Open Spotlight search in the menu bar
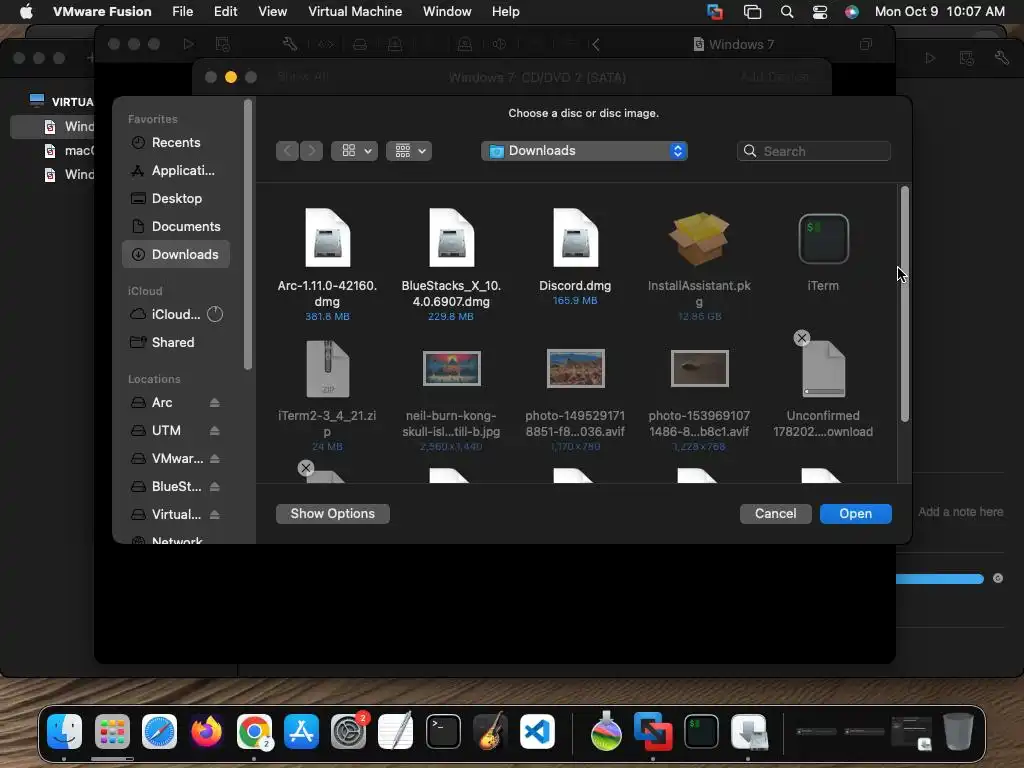The image size is (1024, 768). (x=787, y=12)
